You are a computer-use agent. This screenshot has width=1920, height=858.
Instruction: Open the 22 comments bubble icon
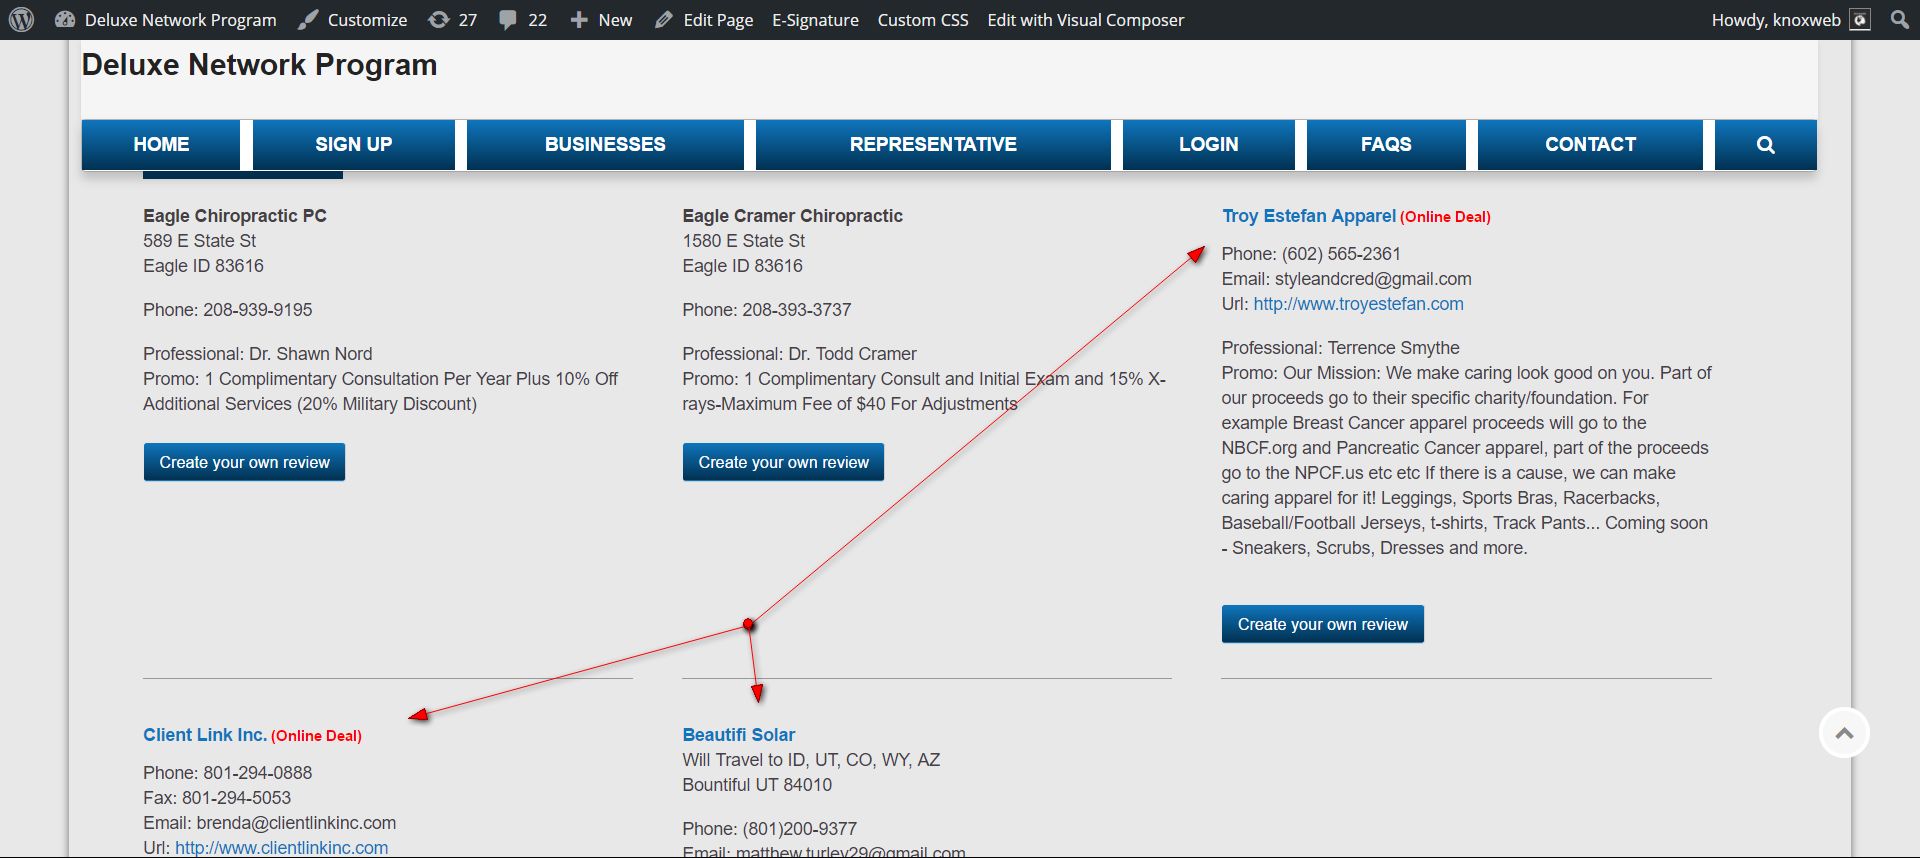point(508,20)
